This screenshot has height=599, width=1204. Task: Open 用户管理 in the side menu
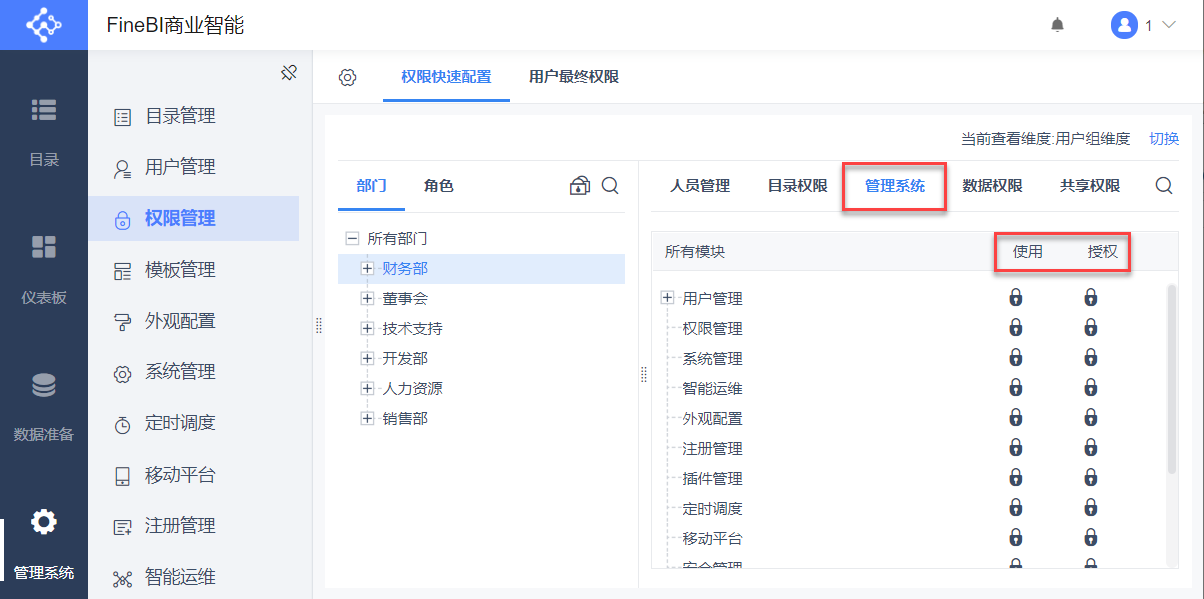click(x=180, y=167)
